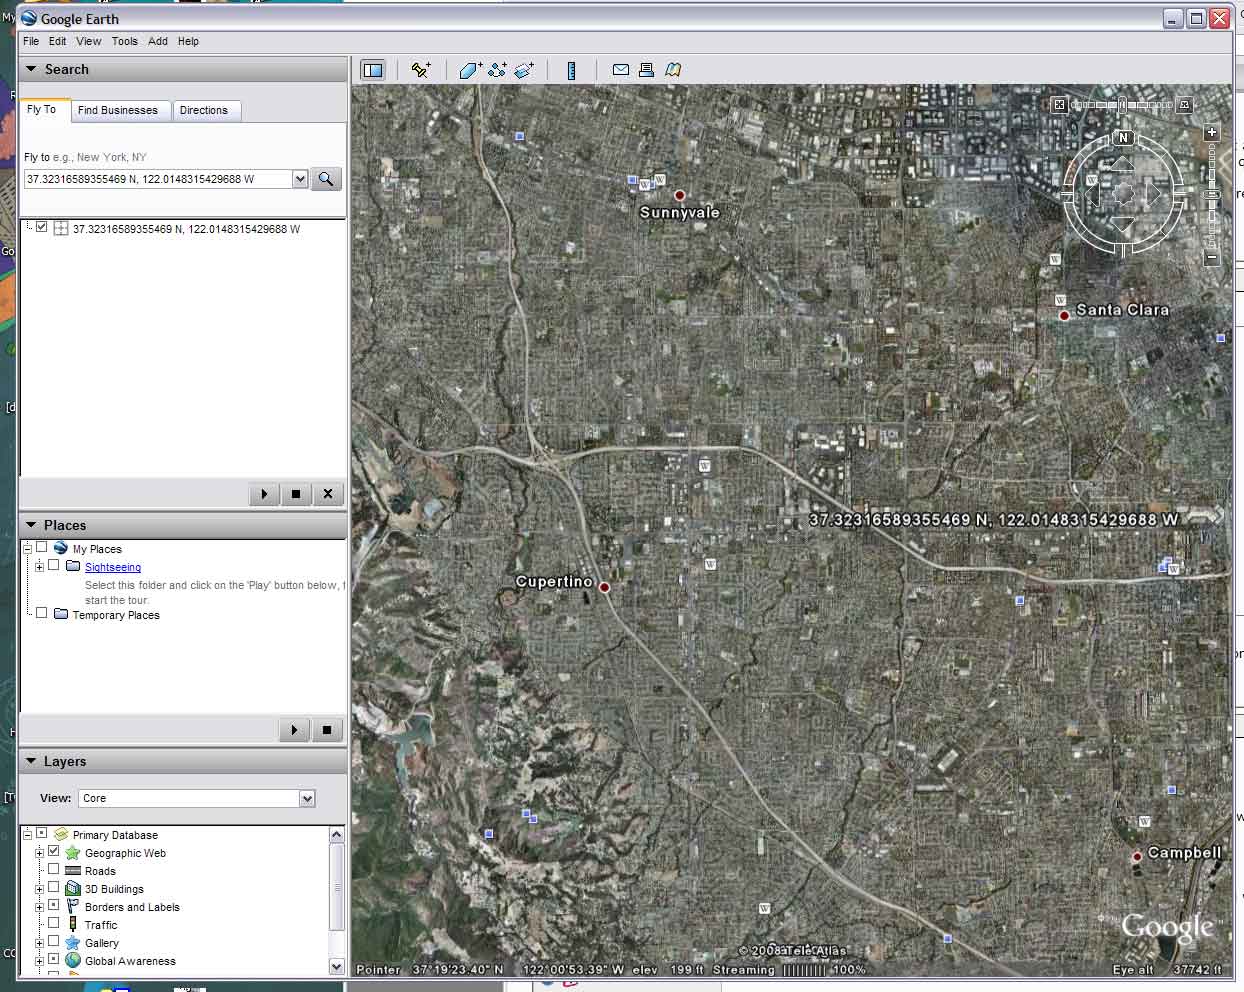Collapse the Search panel header triangle
The width and height of the screenshot is (1244, 992).
[x=32, y=69]
